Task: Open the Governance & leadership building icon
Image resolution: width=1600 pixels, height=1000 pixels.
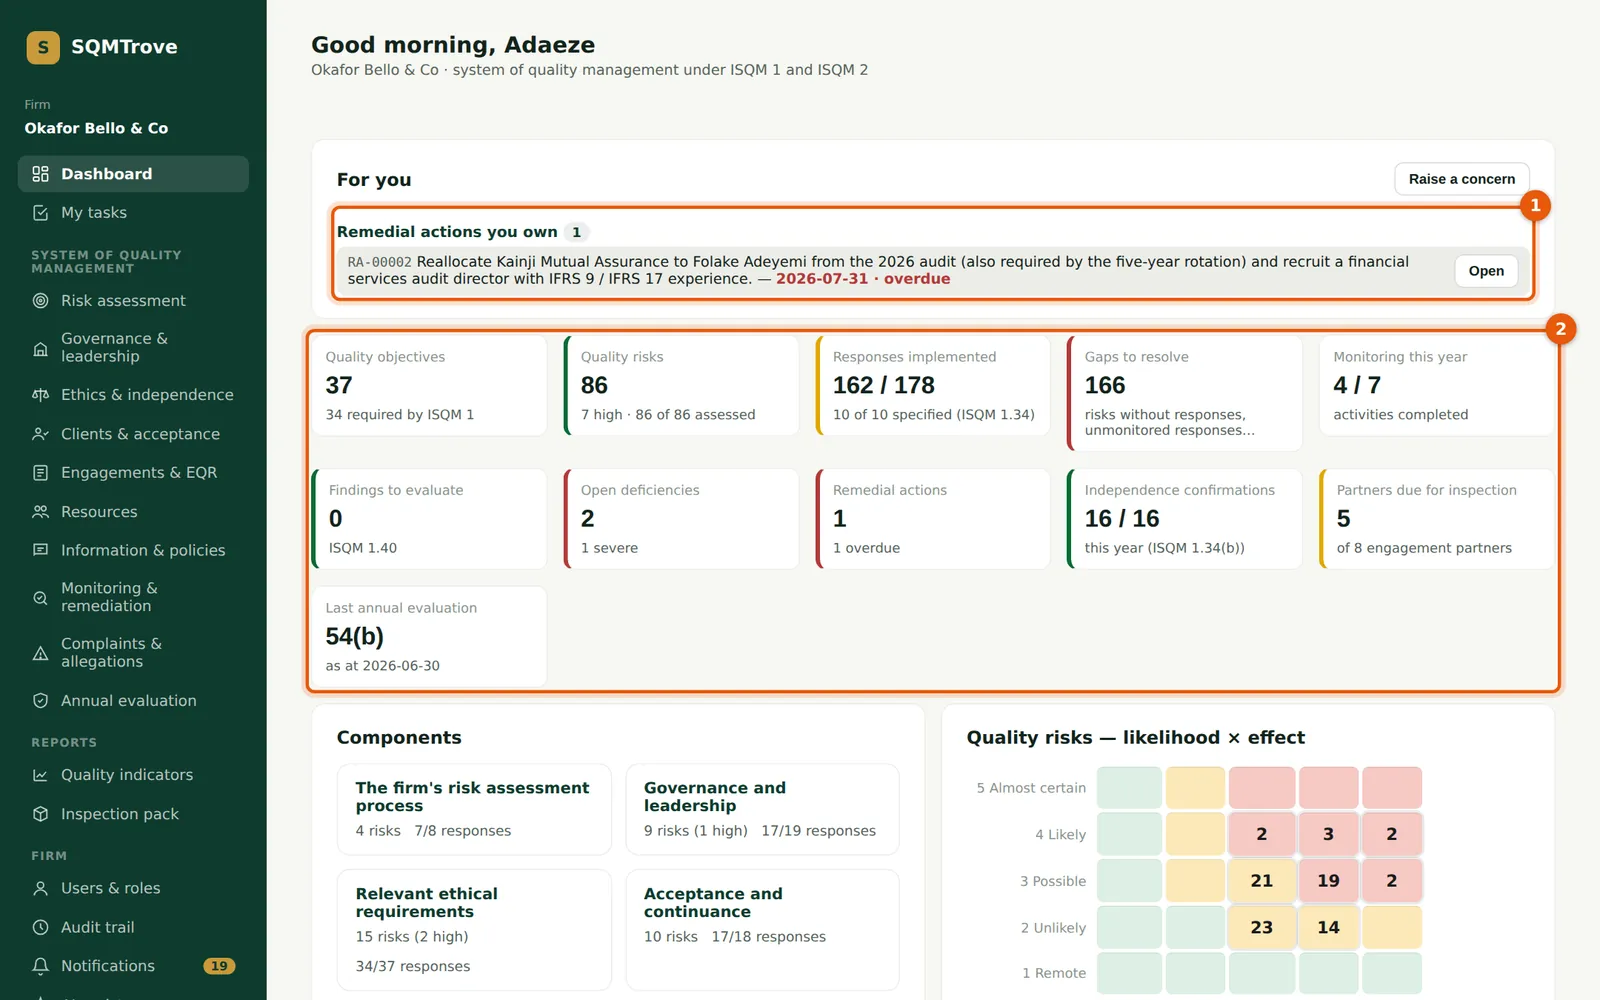Action: pos(40,348)
